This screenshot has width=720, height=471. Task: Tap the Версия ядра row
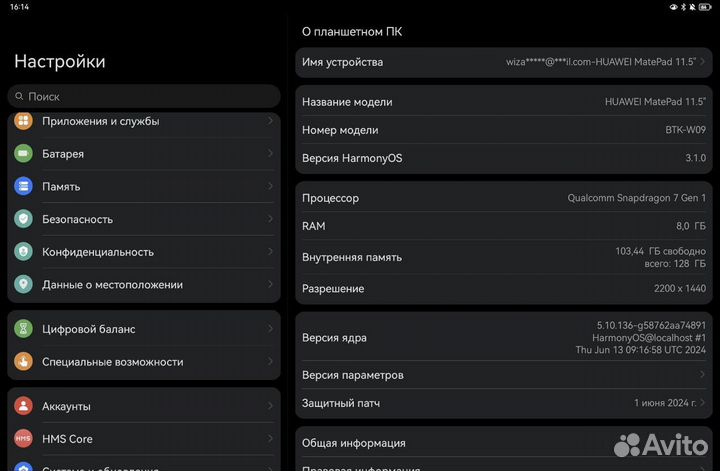click(504, 337)
